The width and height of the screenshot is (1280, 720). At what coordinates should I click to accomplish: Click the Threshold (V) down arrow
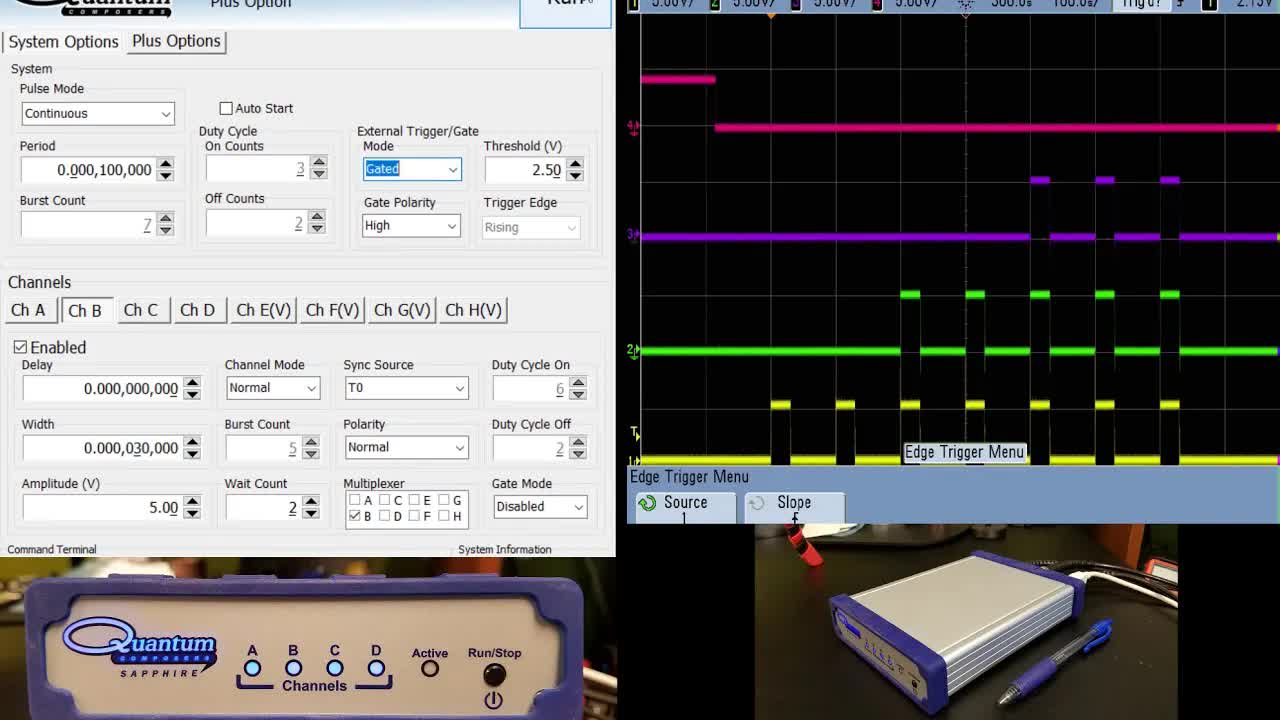point(574,176)
